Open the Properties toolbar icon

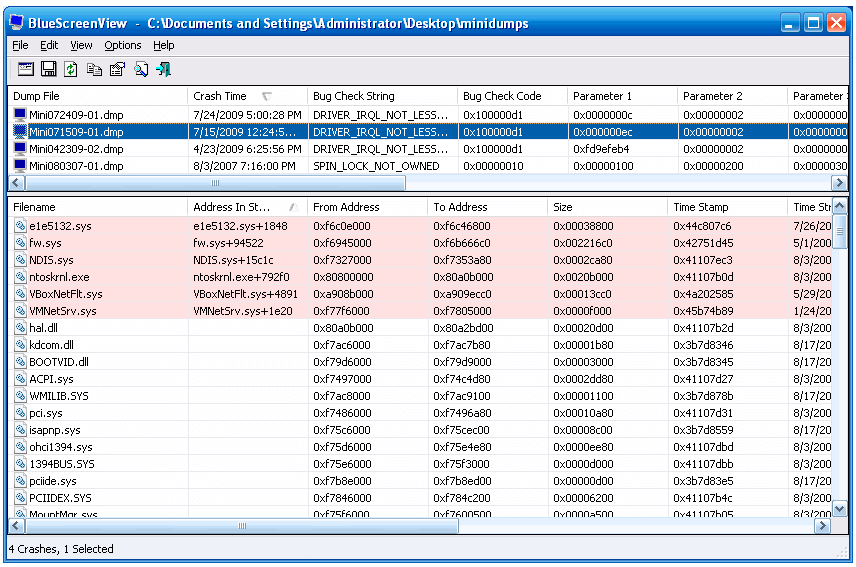[117, 69]
